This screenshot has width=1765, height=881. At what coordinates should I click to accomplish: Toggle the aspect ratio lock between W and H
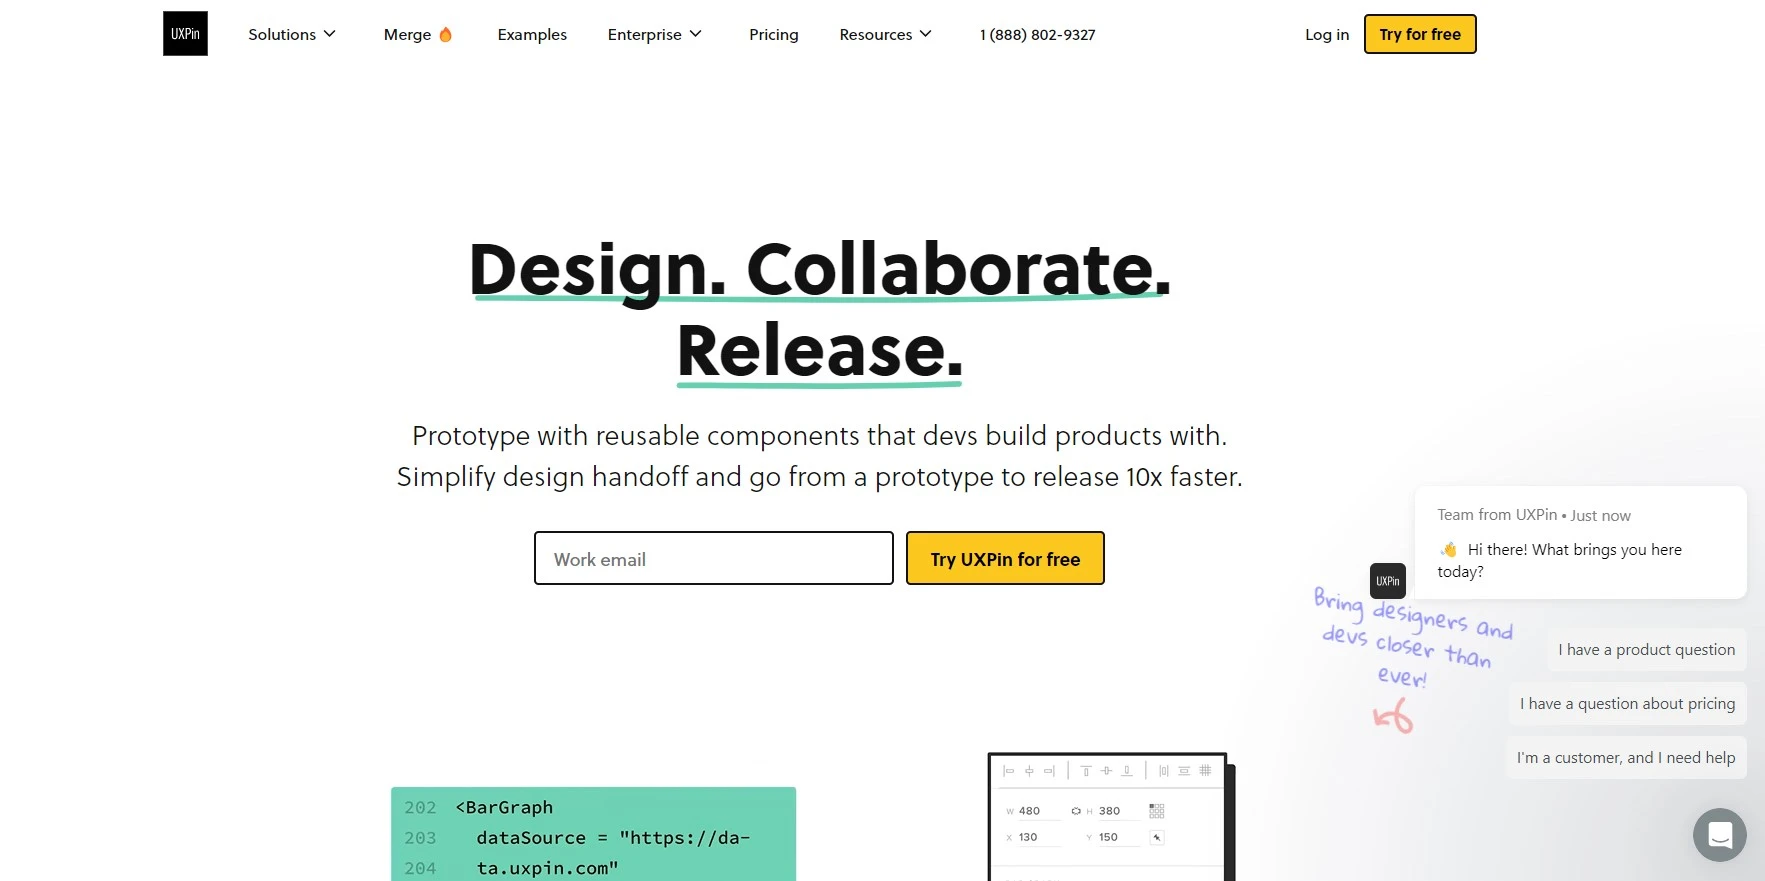(1076, 811)
